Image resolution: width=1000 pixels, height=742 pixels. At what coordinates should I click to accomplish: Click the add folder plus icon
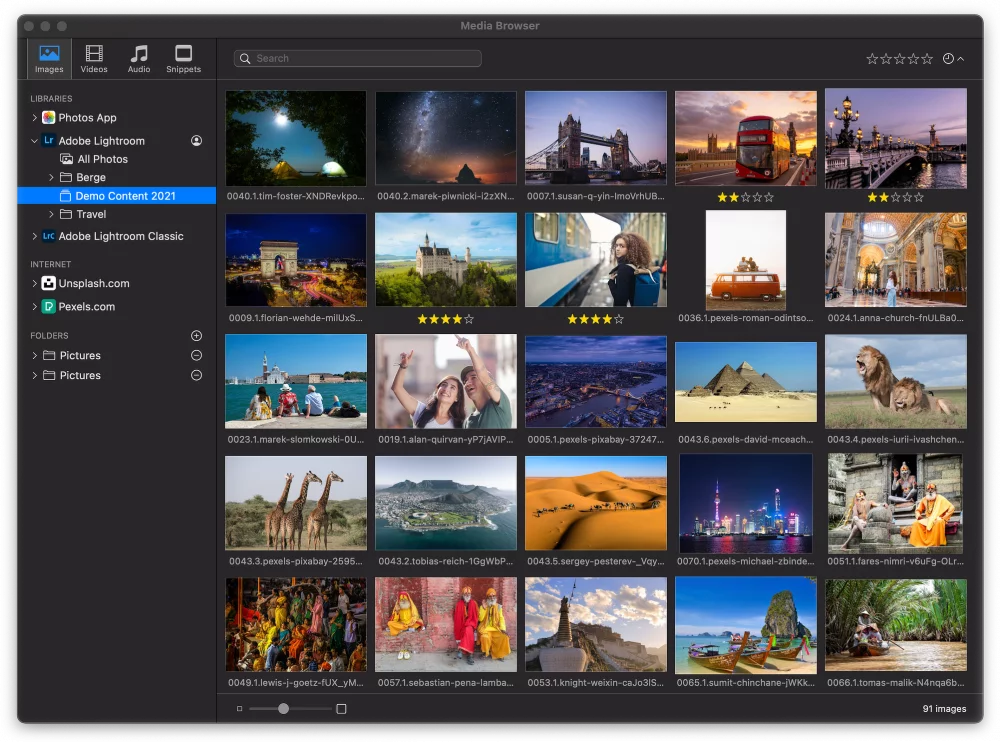196,336
